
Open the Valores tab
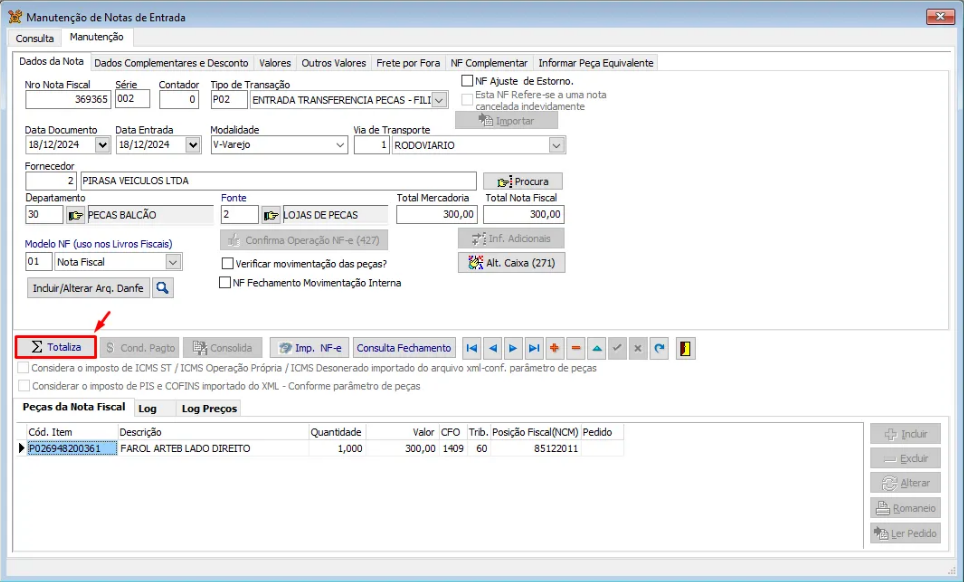click(x=275, y=63)
